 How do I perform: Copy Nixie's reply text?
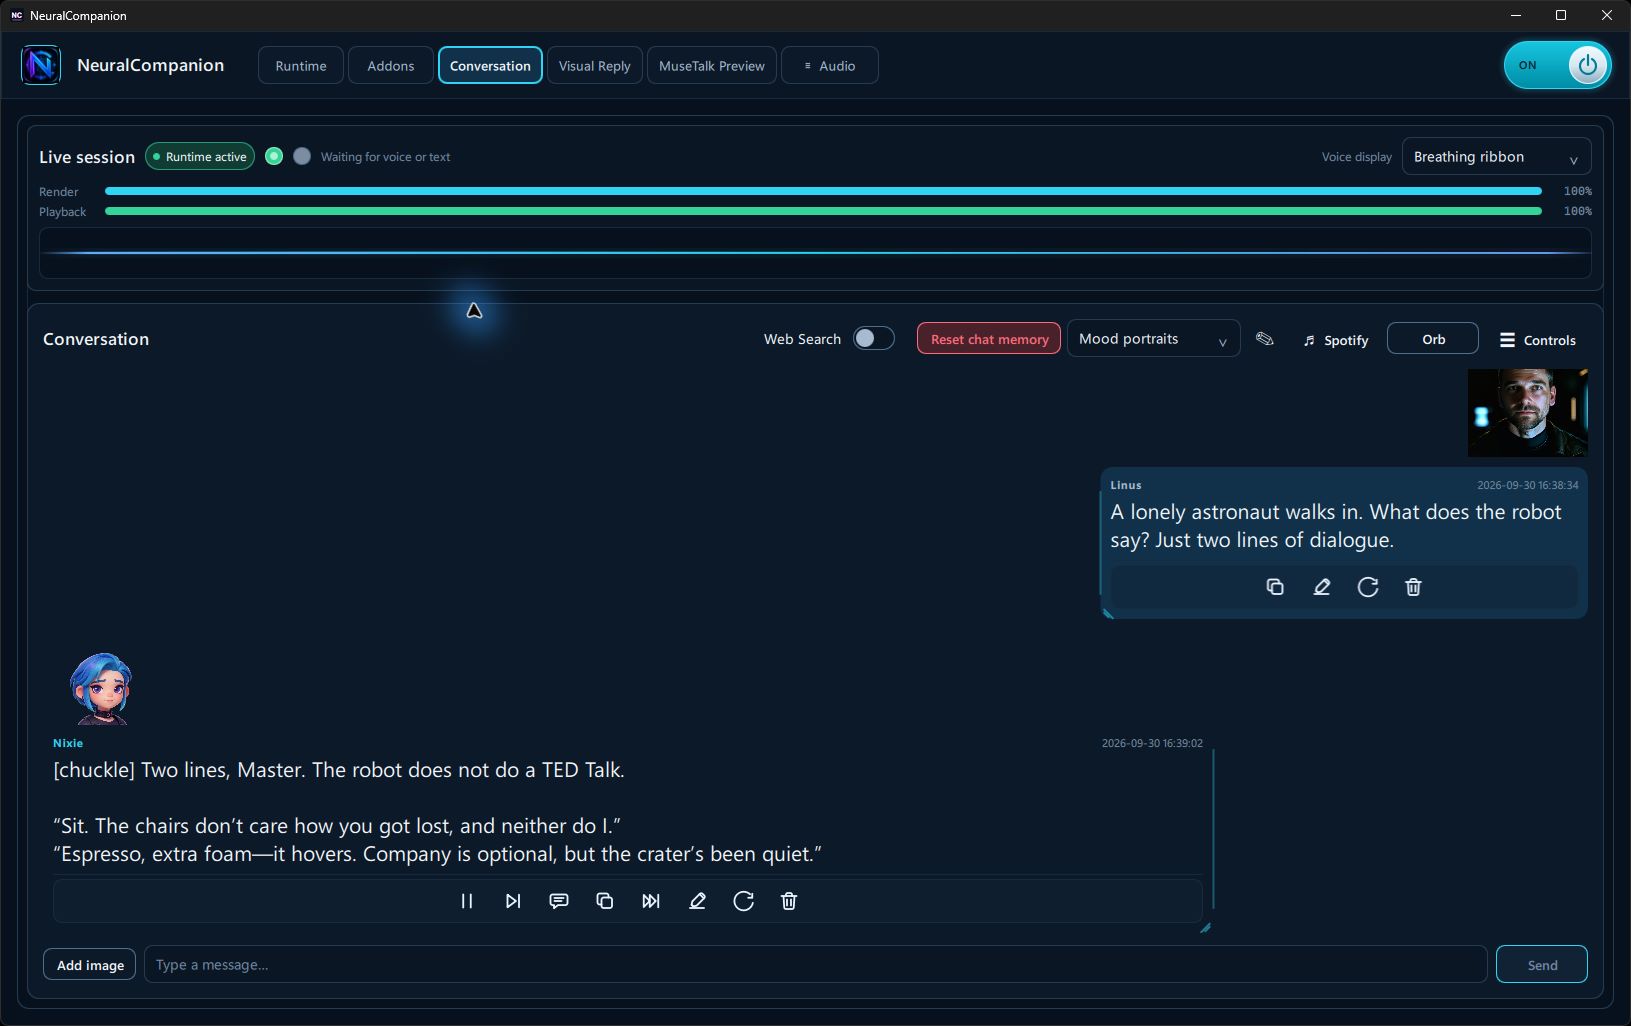[x=605, y=901]
